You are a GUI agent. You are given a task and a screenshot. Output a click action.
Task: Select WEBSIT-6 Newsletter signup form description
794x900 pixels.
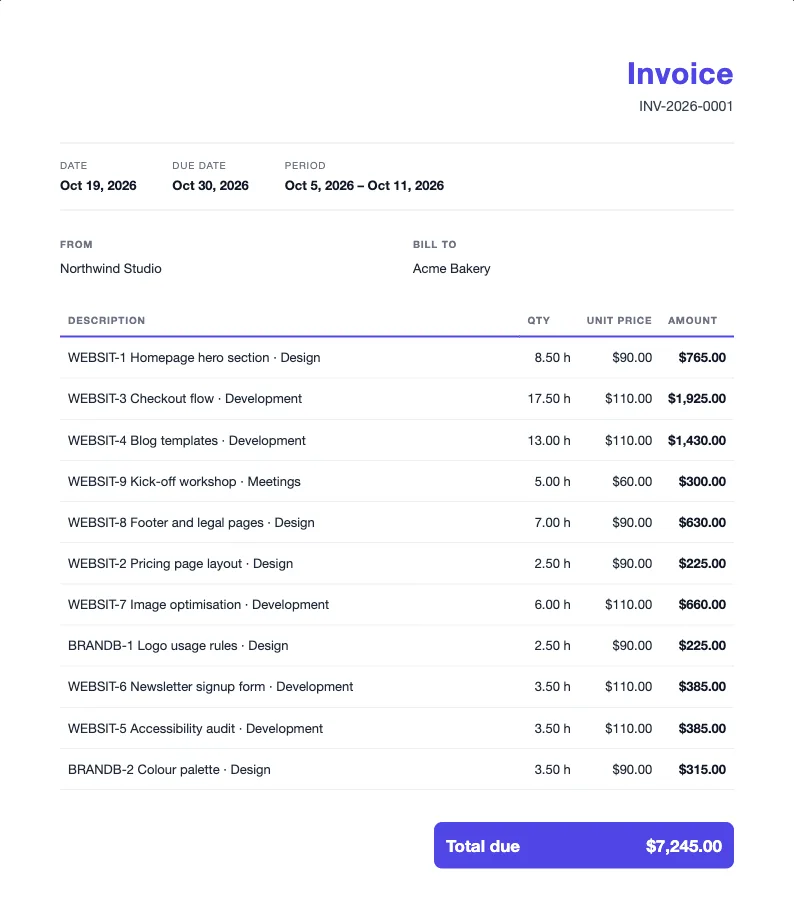(211, 686)
